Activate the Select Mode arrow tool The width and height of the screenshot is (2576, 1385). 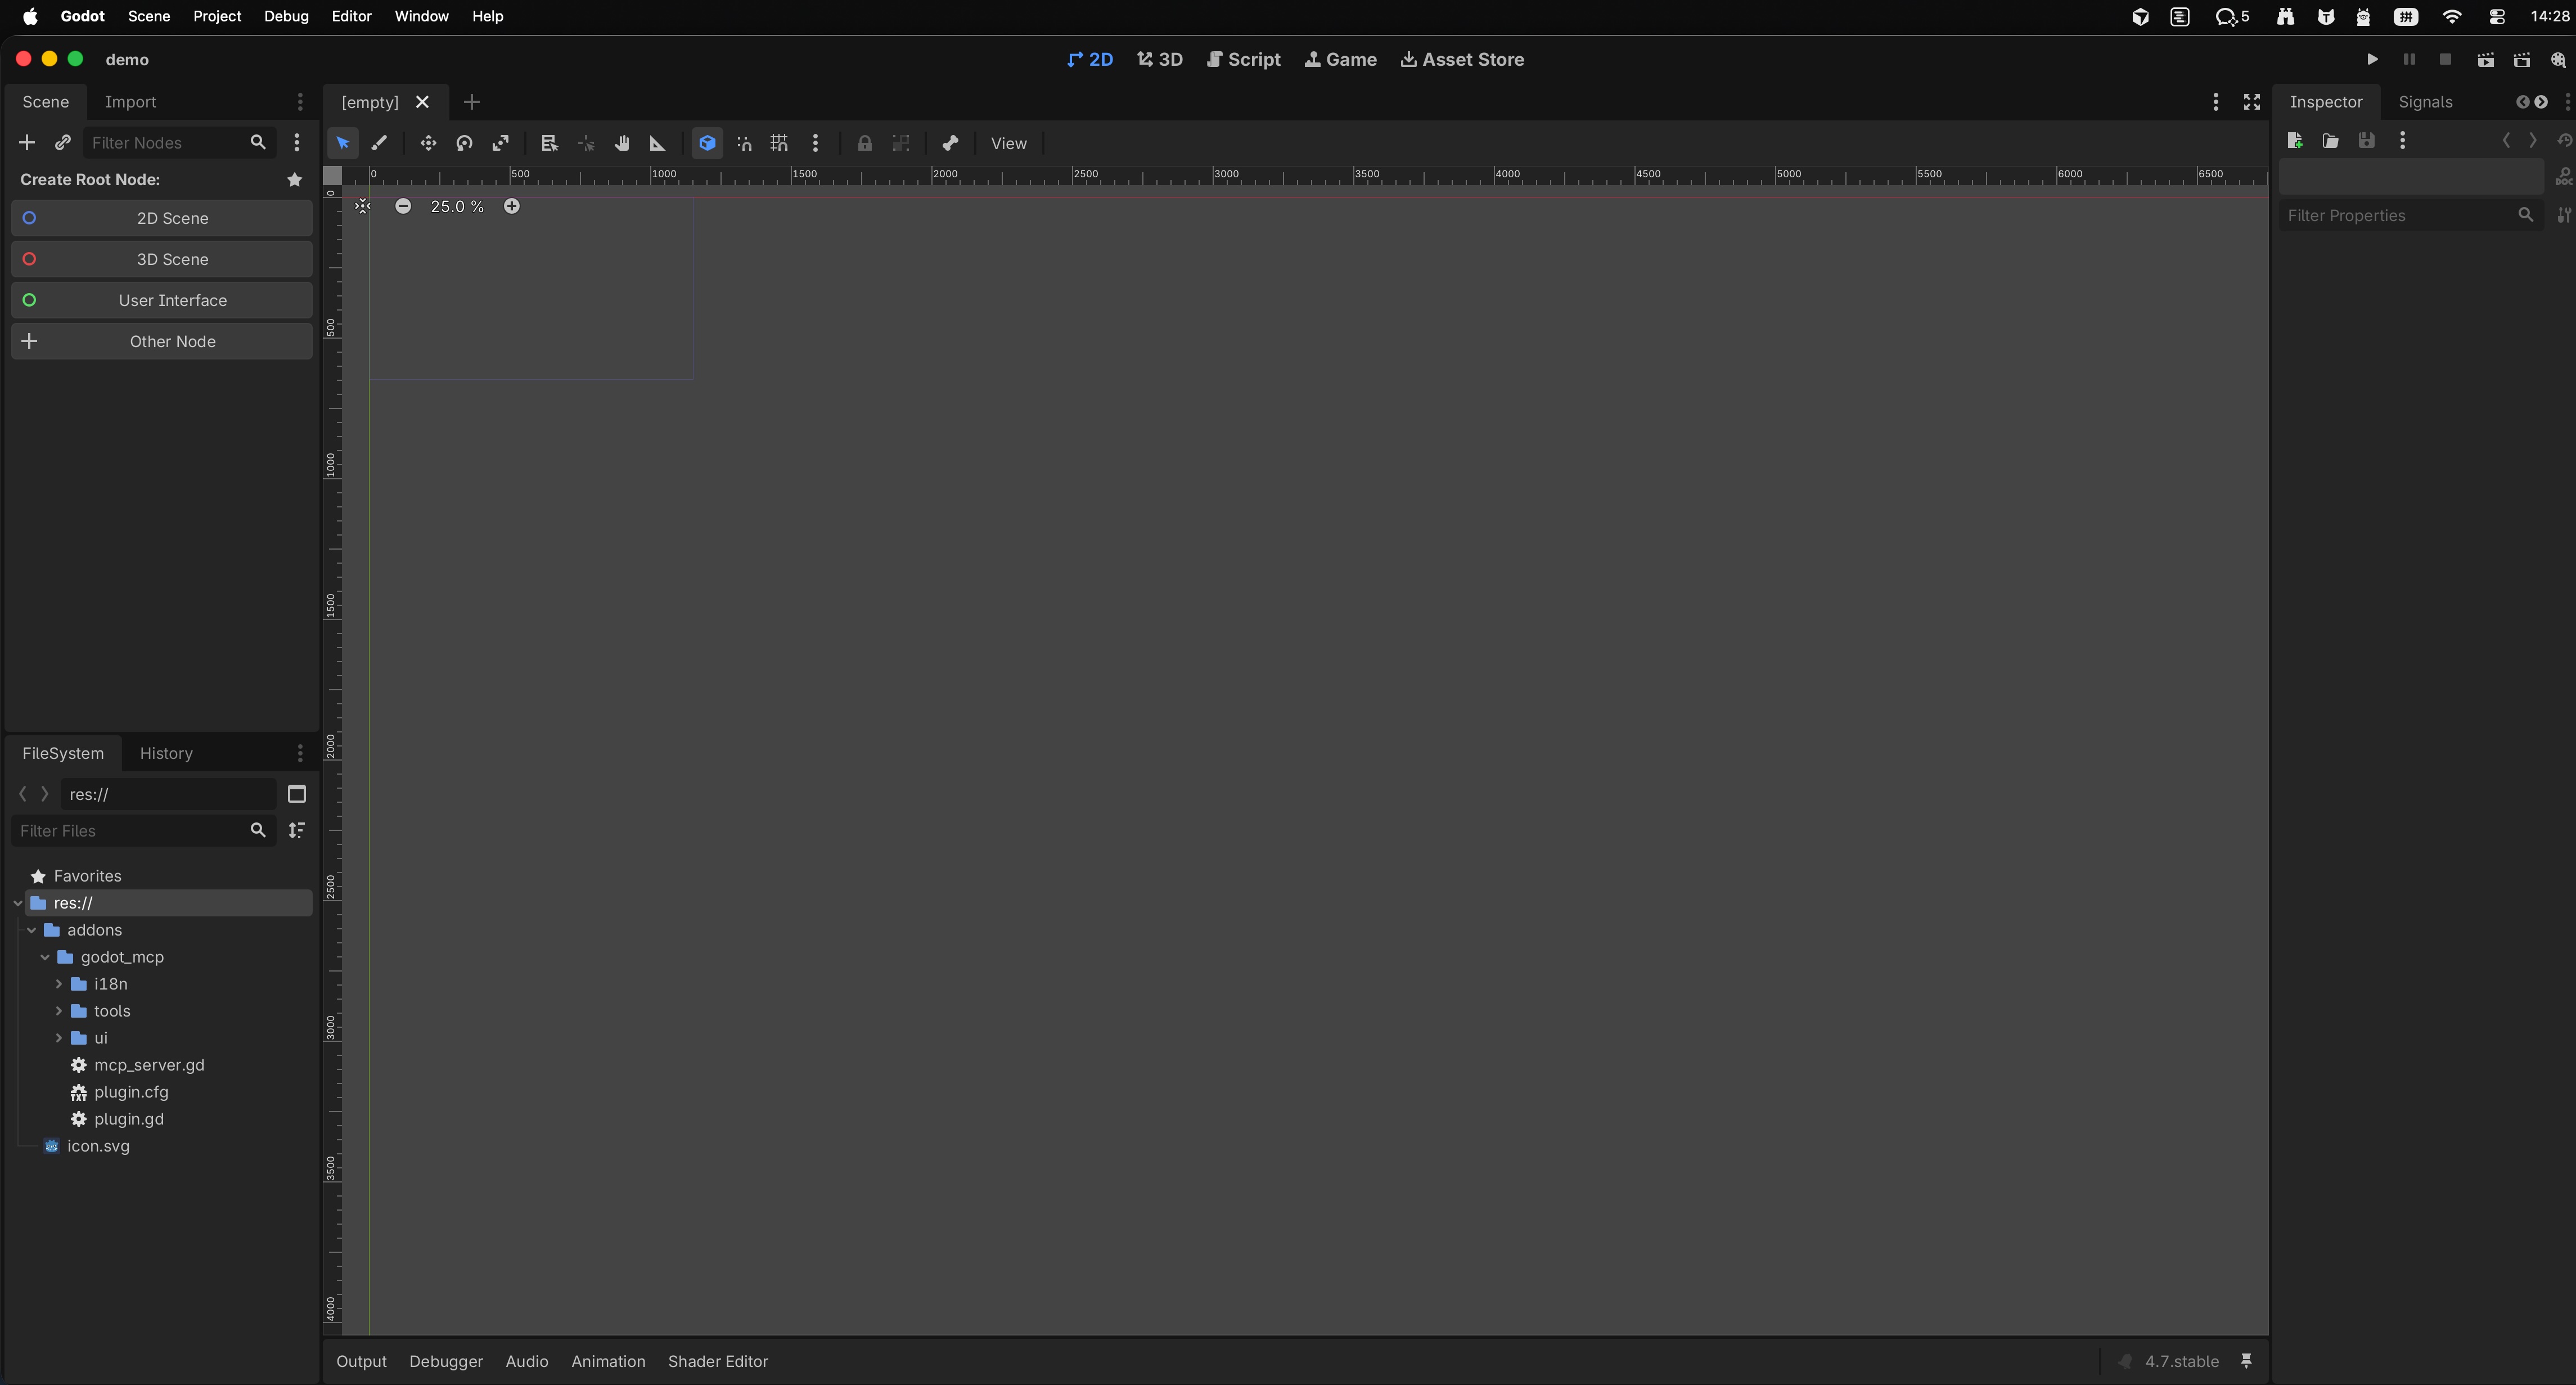tap(343, 143)
